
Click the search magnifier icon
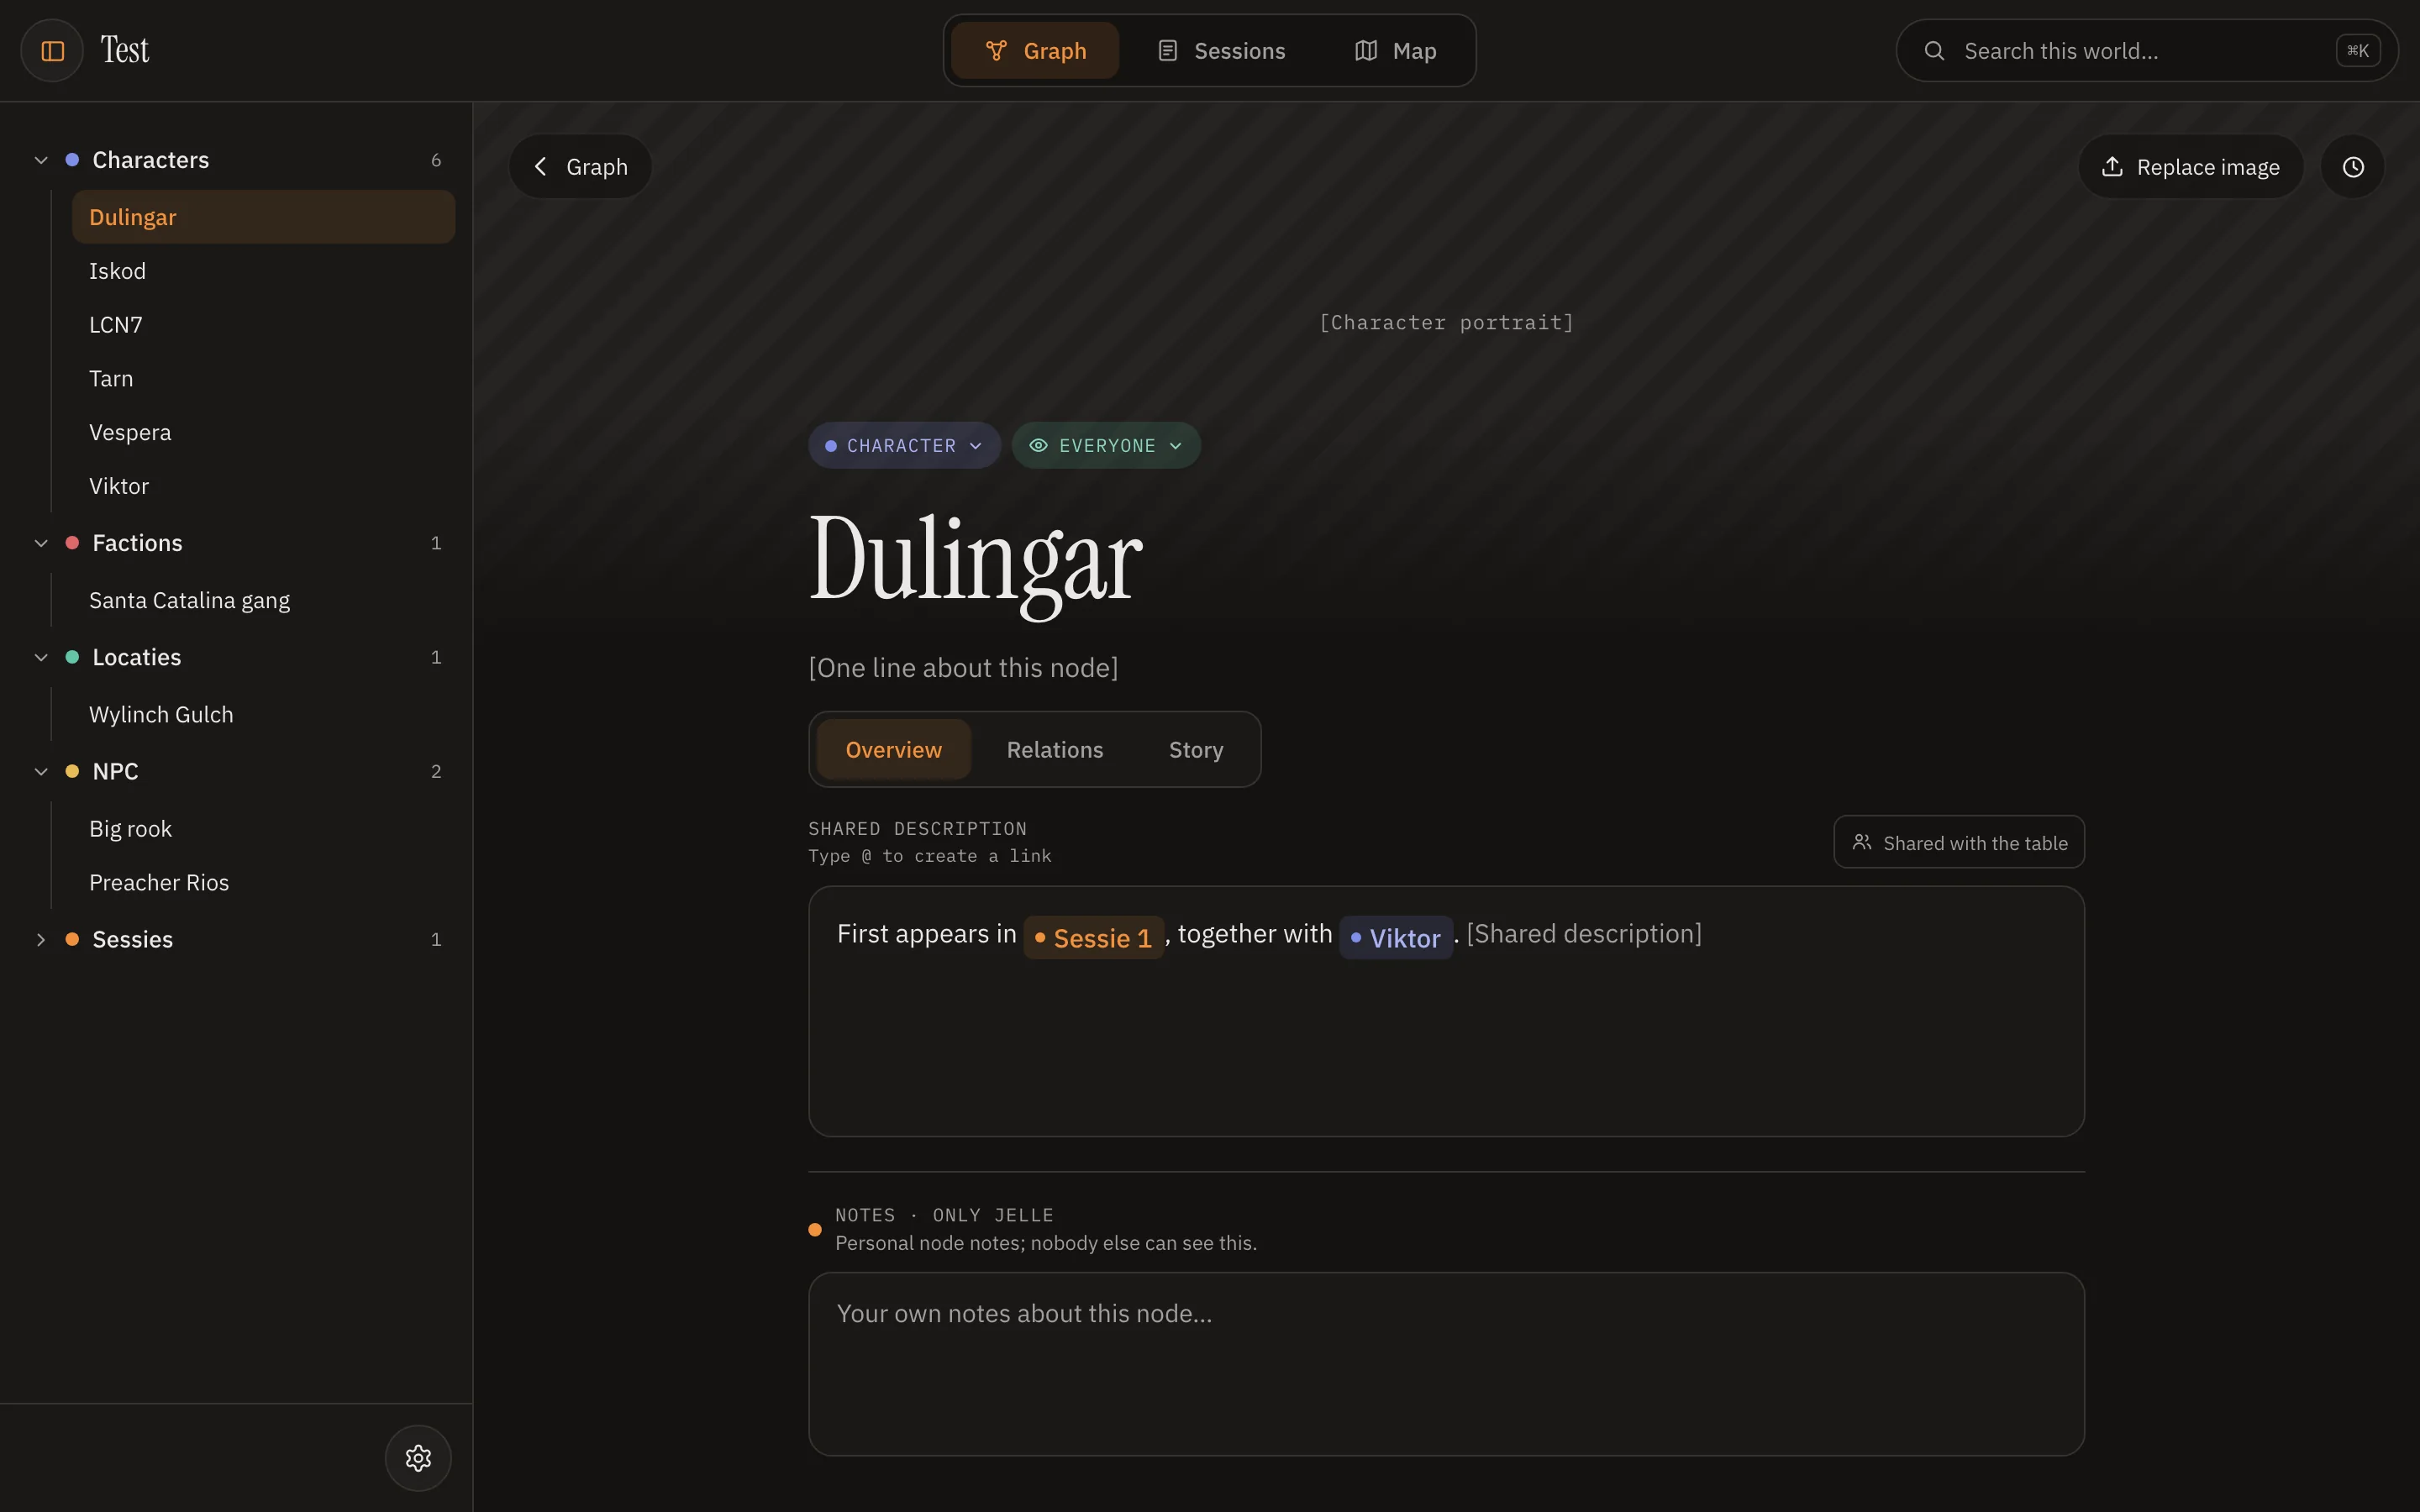1934,50
